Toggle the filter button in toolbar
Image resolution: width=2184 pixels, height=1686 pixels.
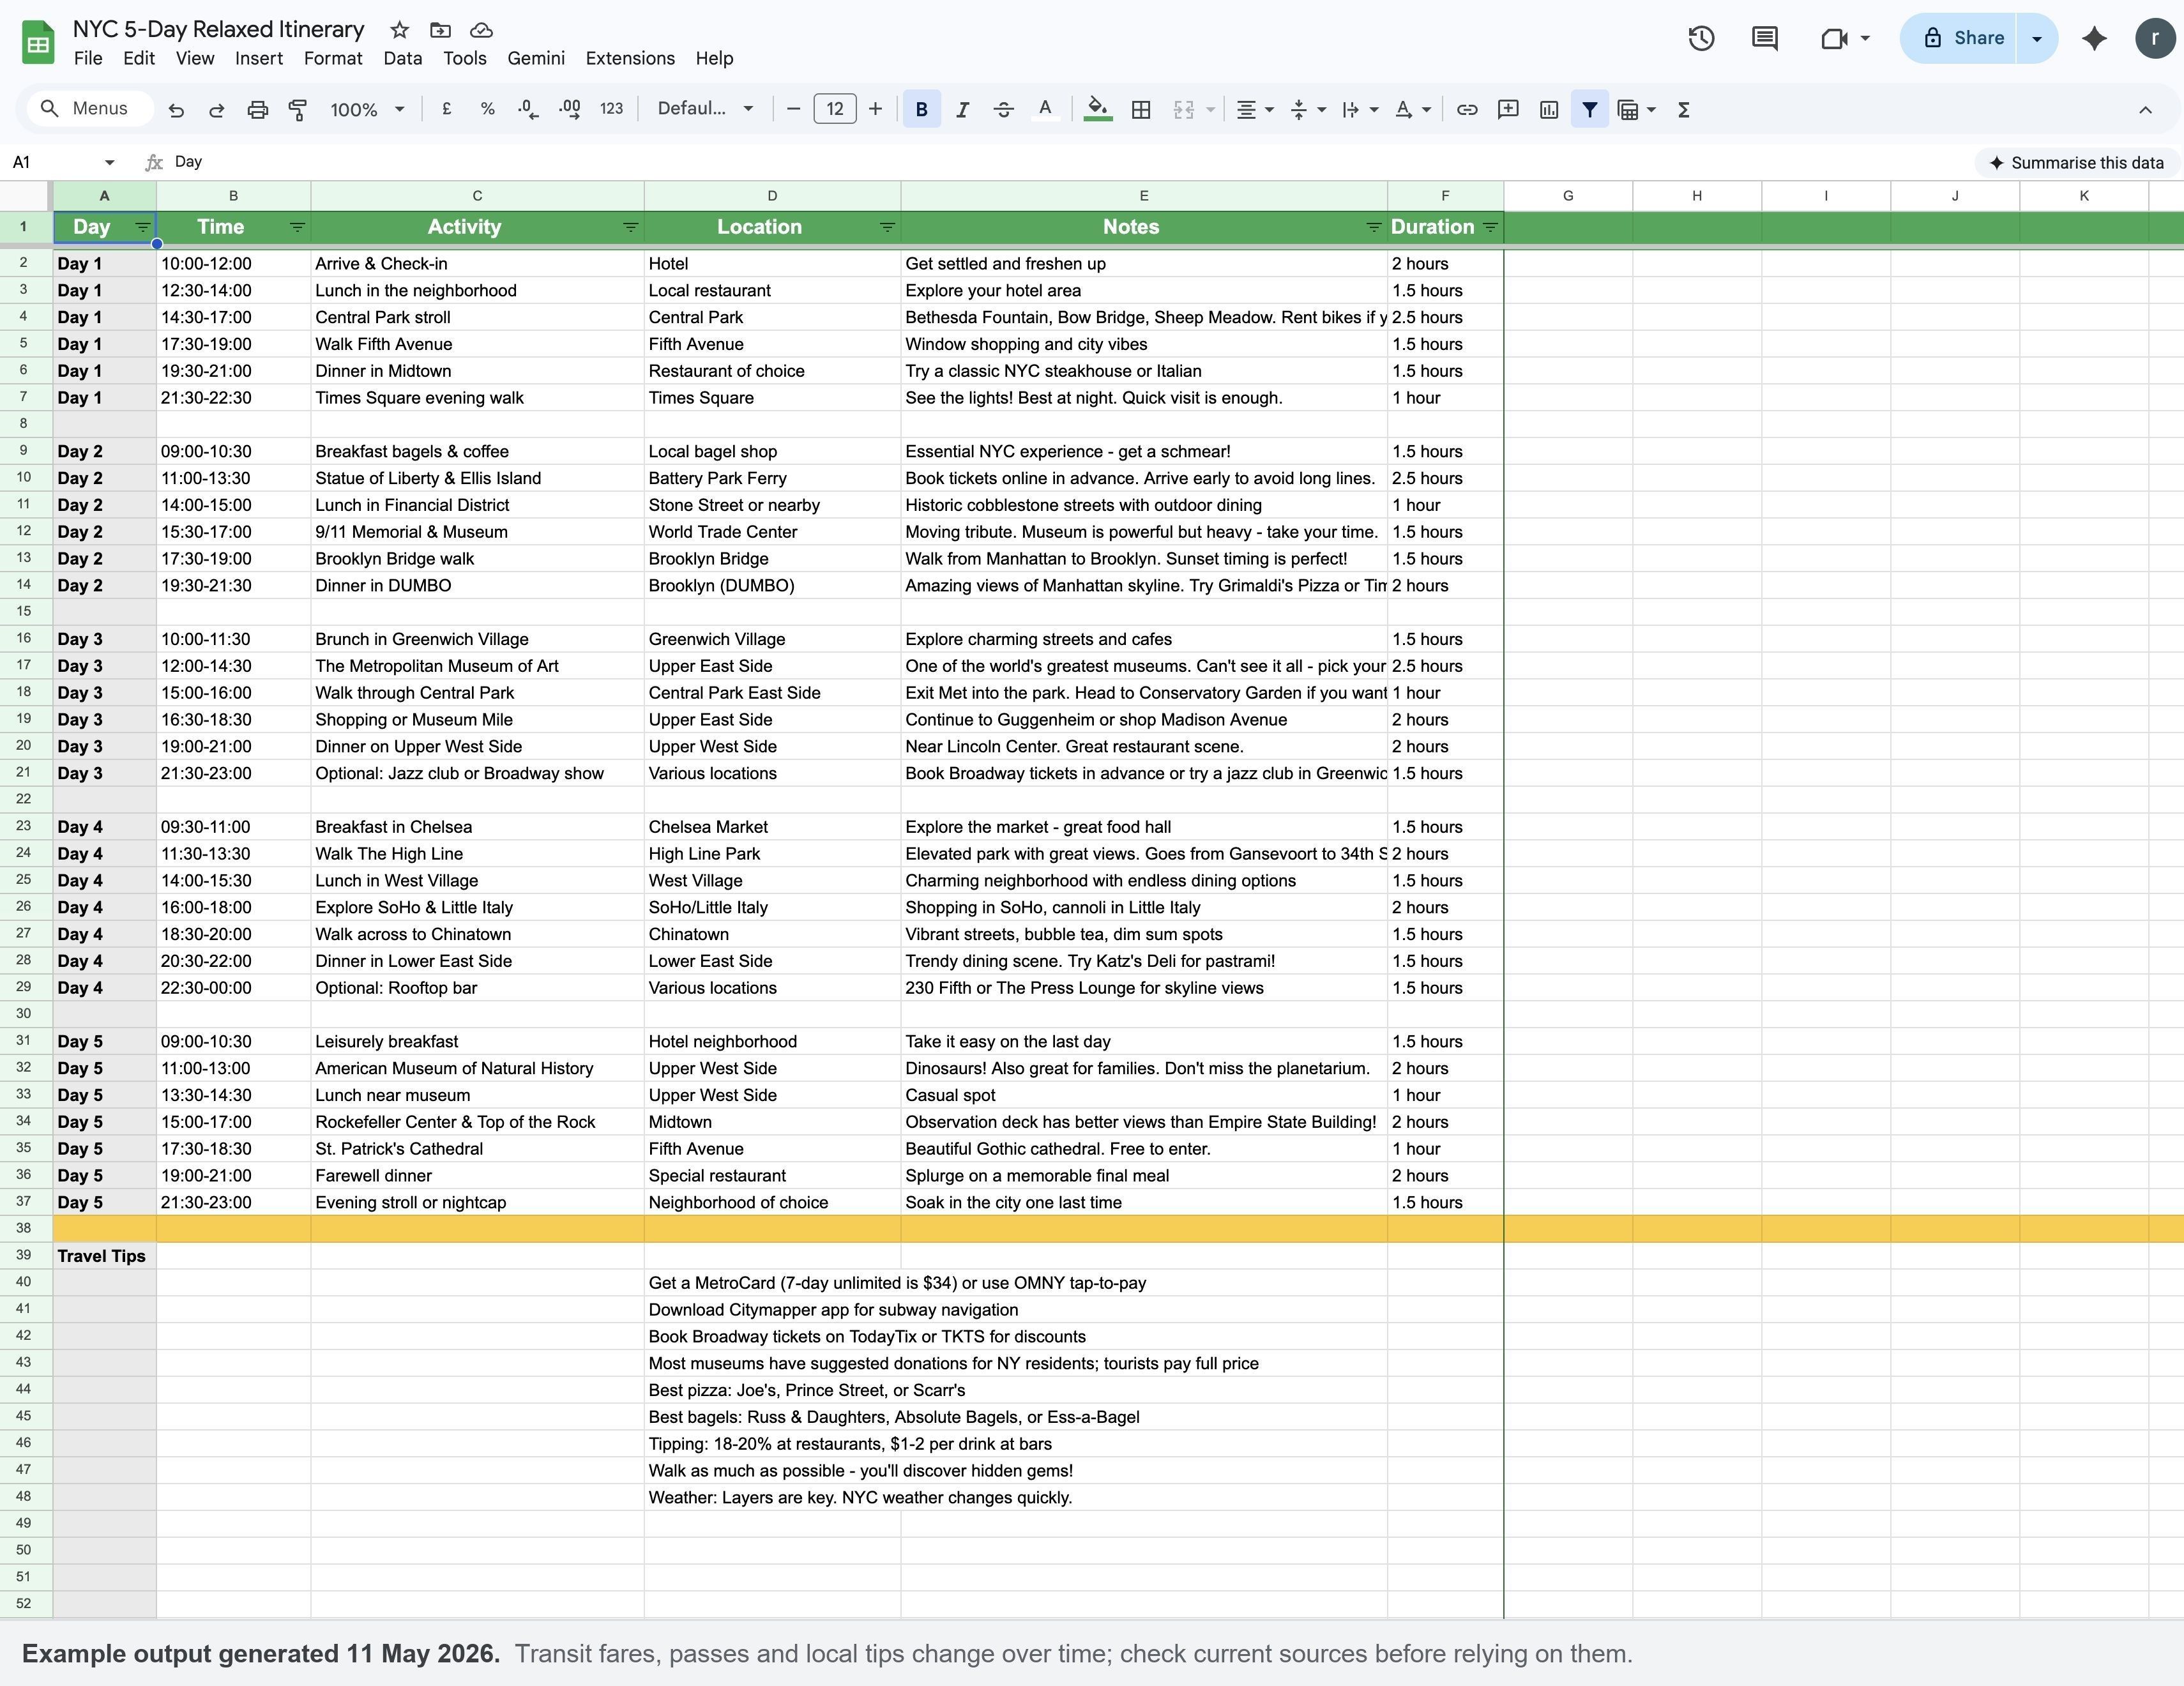coord(1590,109)
